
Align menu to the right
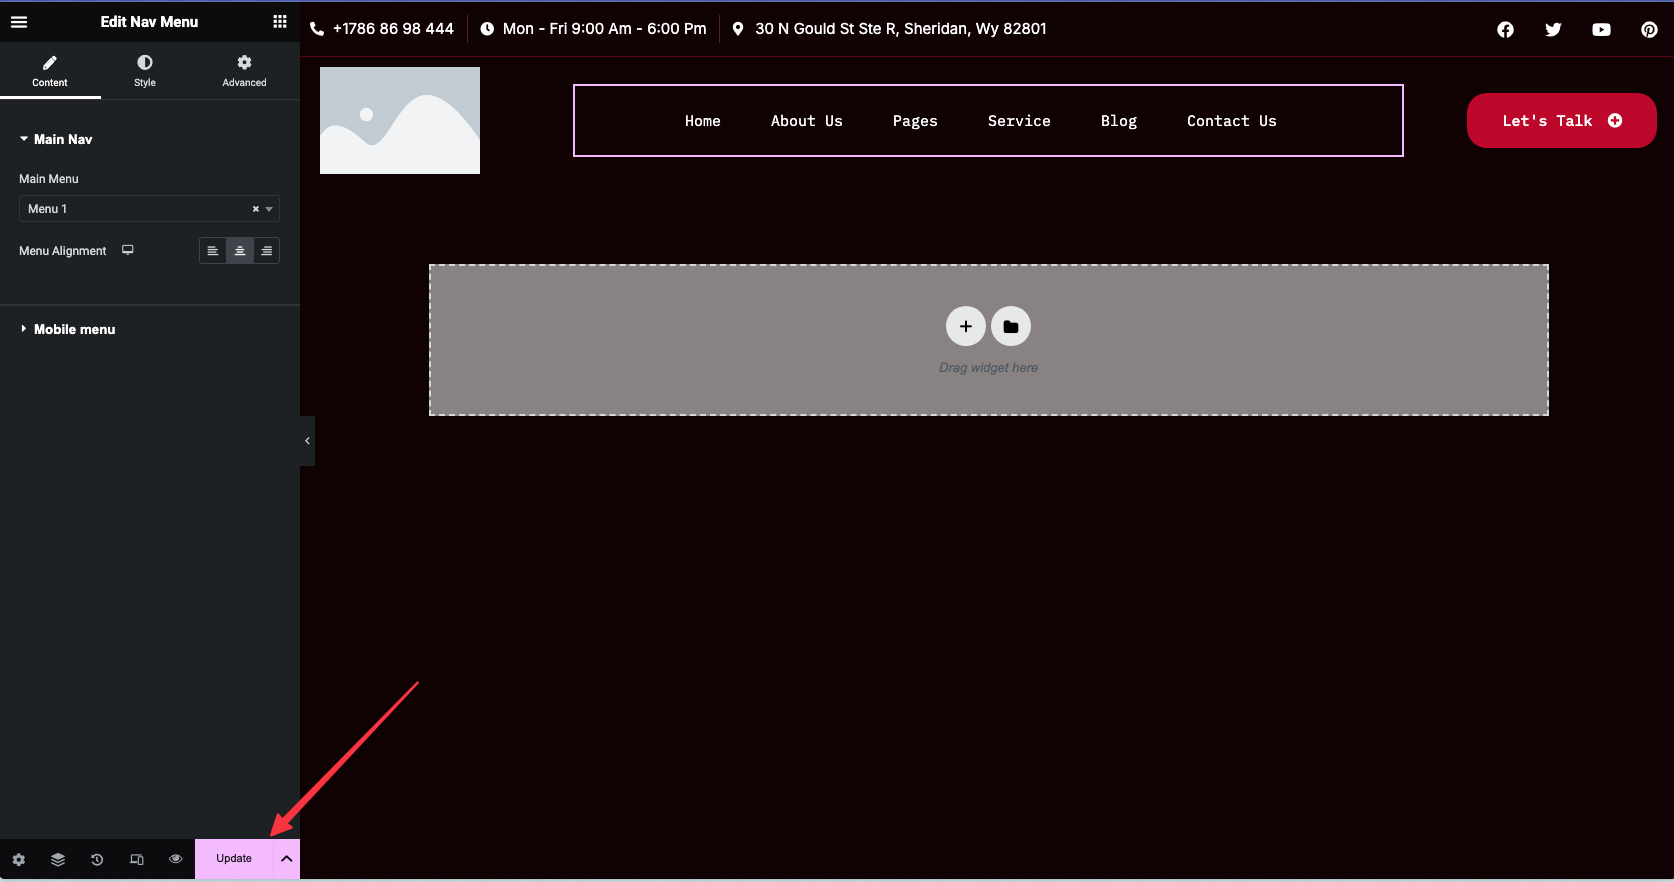[267, 251]
